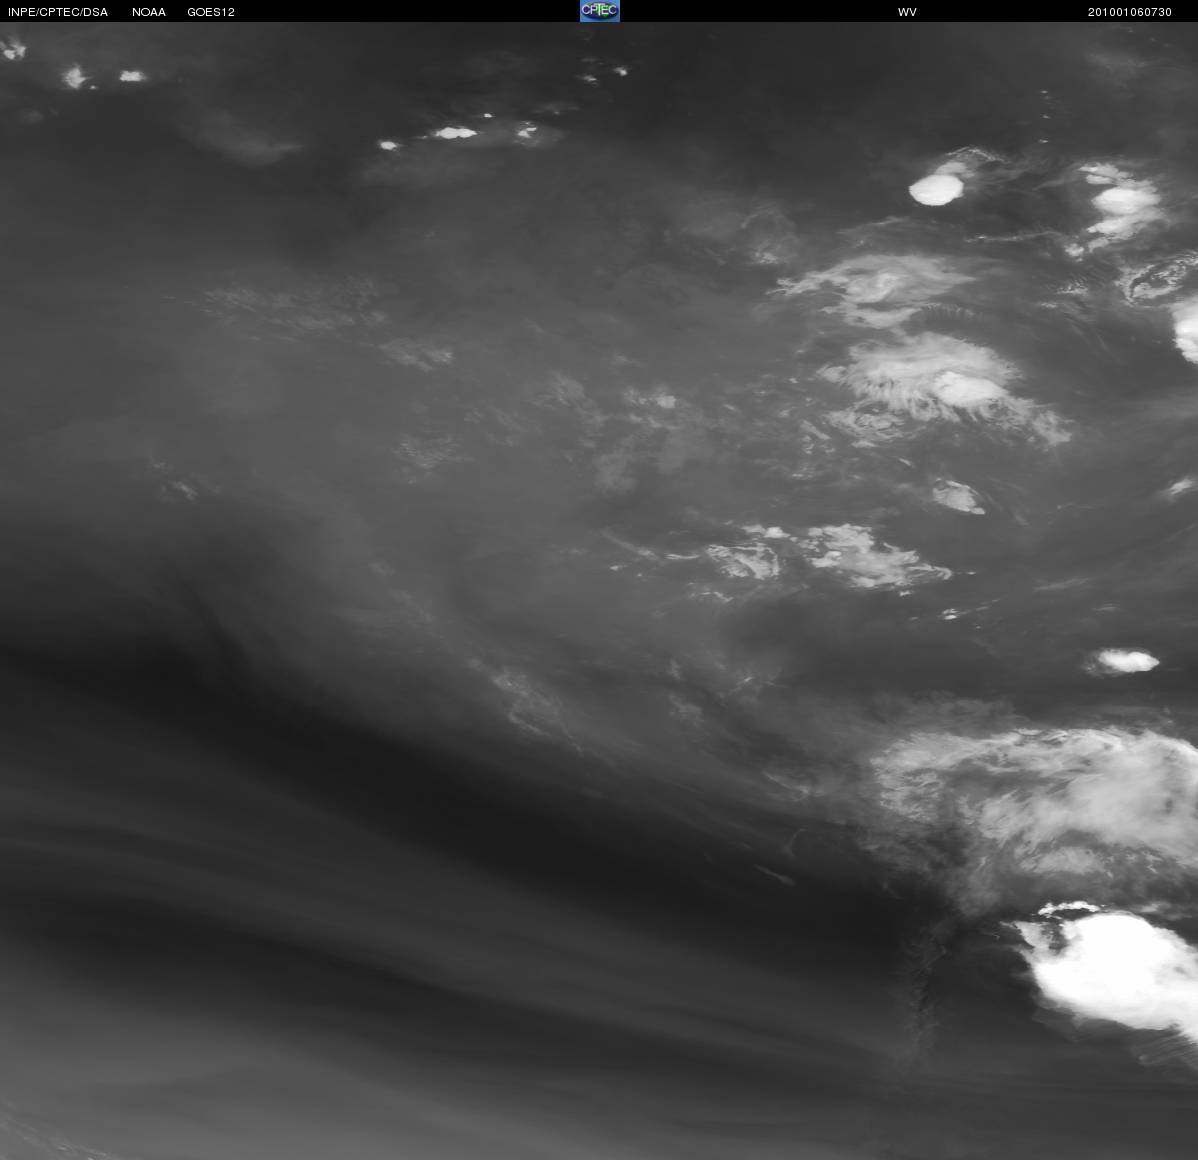Image resolution: width=1198 pixels, height=1160 pixels.
Task: Click the INPE/CPTEC/DSA label
Action: (58, 12)
